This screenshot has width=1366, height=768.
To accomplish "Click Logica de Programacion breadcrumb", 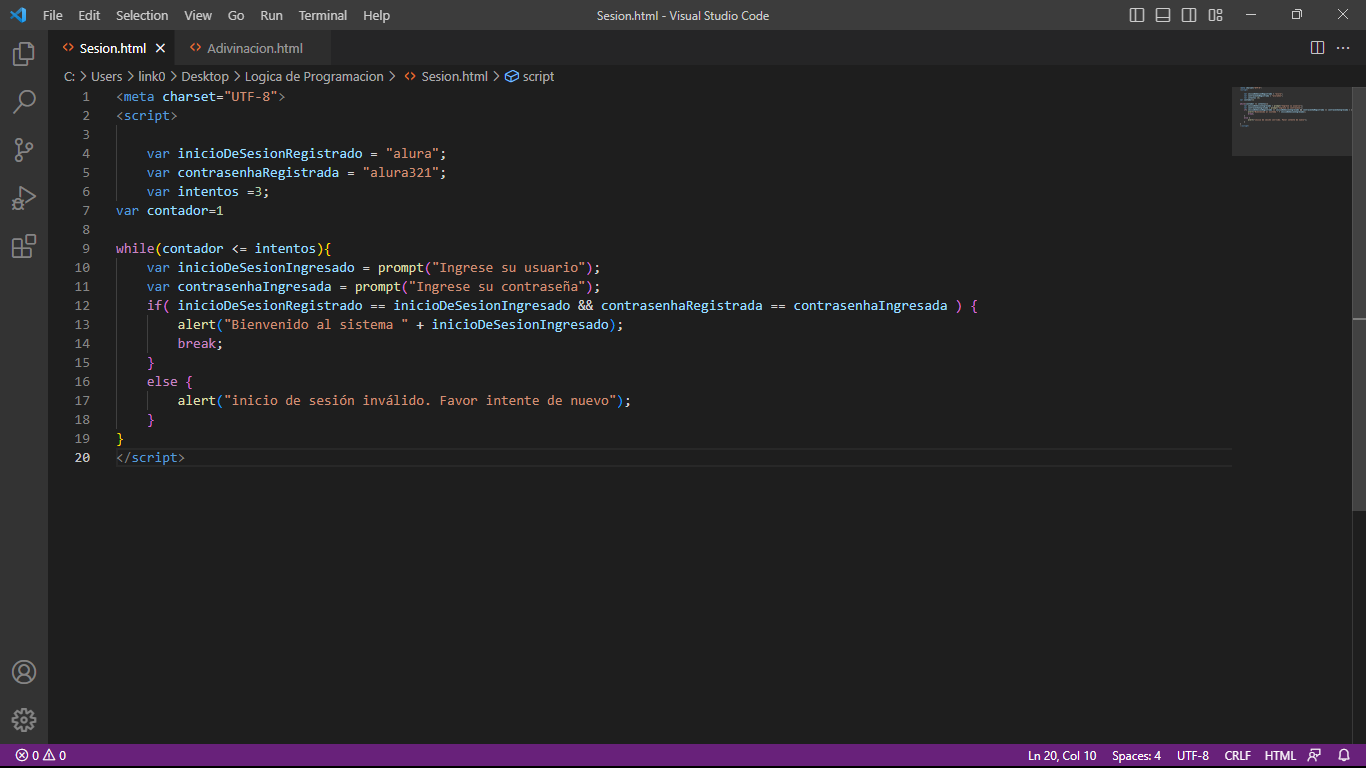I will pyautogui.click(x=314, y=76).
